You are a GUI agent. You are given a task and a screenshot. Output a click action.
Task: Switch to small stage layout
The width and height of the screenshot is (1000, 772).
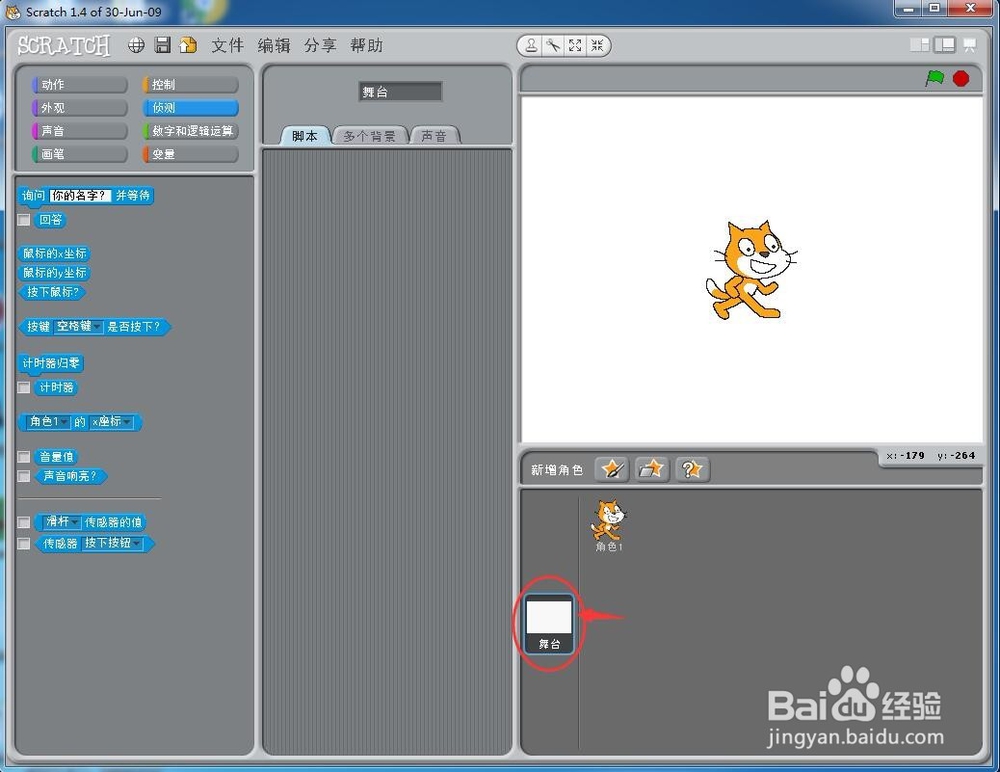(920, 45)
